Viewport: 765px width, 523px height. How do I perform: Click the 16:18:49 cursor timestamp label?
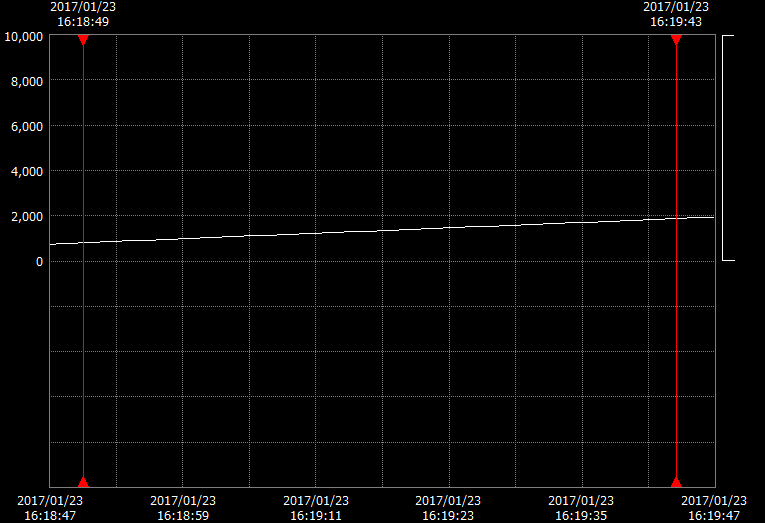83,14
